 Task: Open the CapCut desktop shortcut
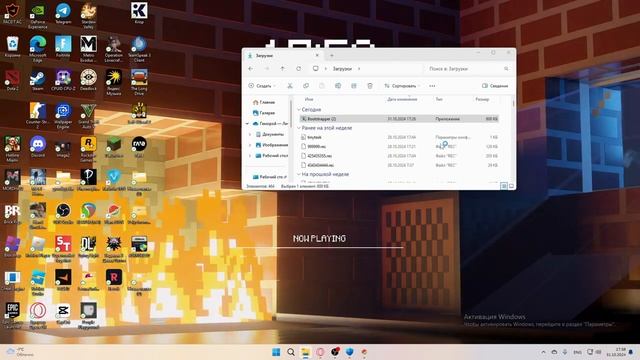pos(63,313)
